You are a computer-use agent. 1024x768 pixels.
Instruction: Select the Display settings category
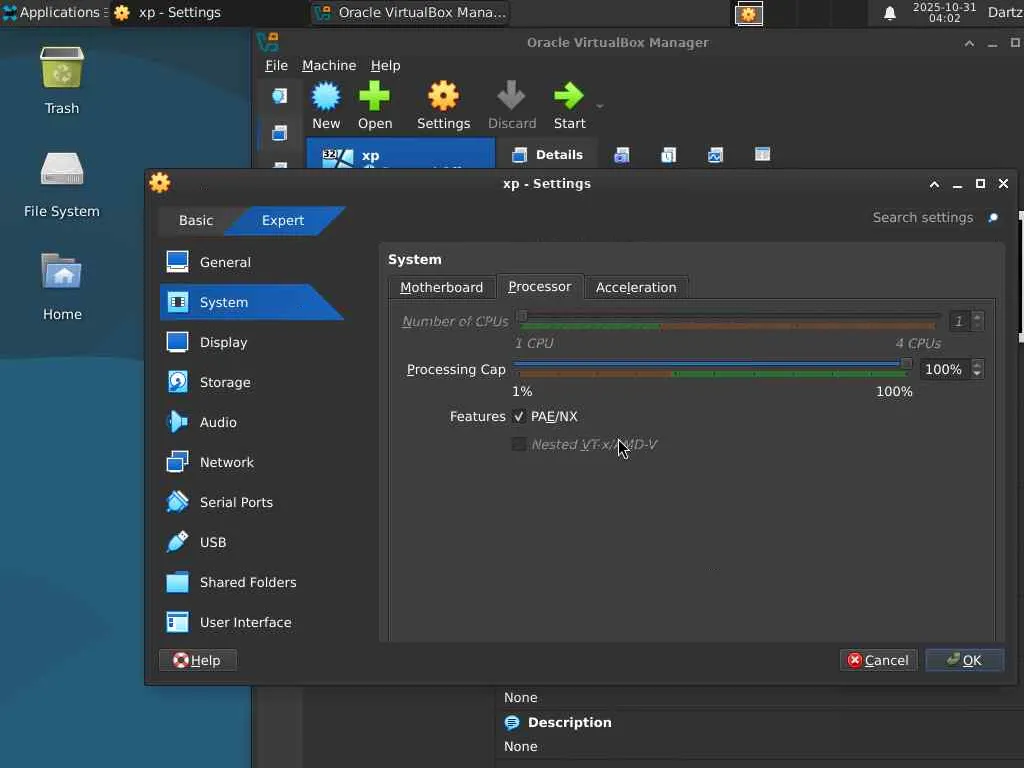[x=251, y=342]
